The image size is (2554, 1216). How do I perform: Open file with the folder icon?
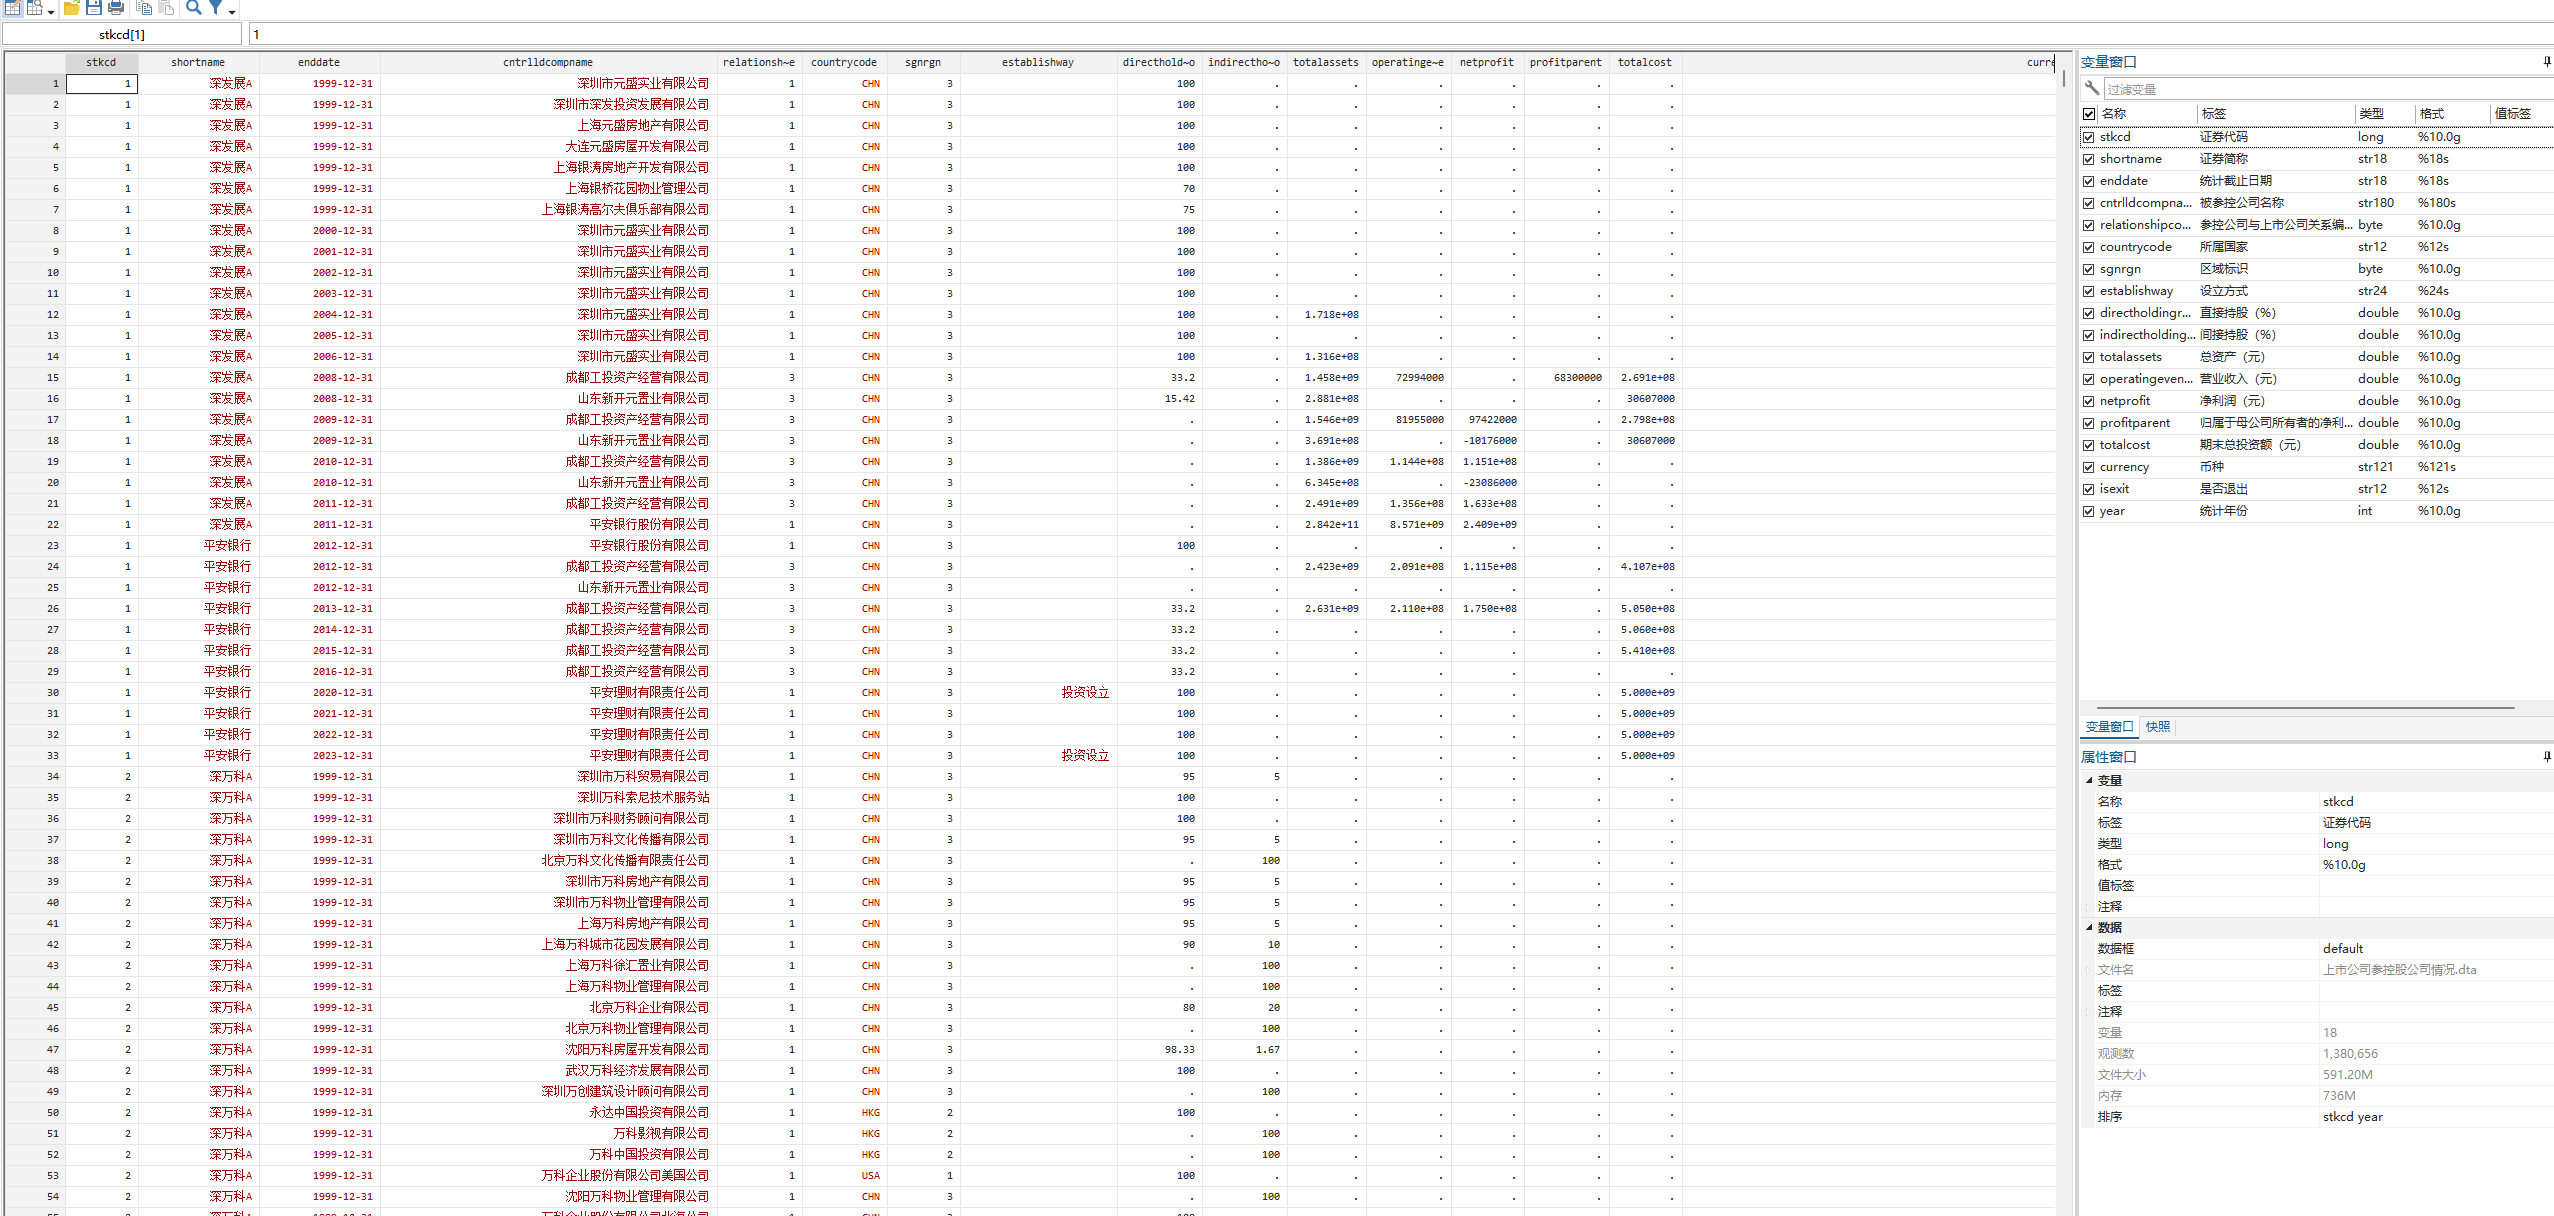(x=72, y=8)
